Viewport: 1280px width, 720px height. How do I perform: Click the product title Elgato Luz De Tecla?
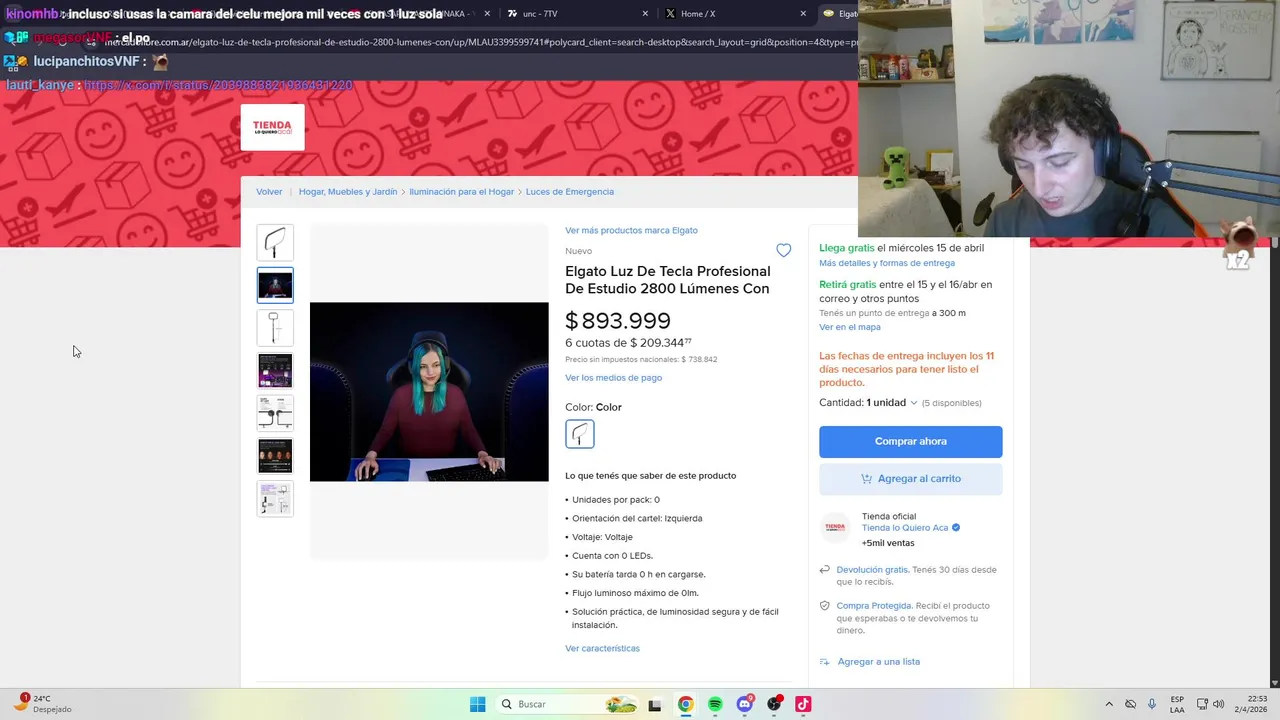pos(668,280)
